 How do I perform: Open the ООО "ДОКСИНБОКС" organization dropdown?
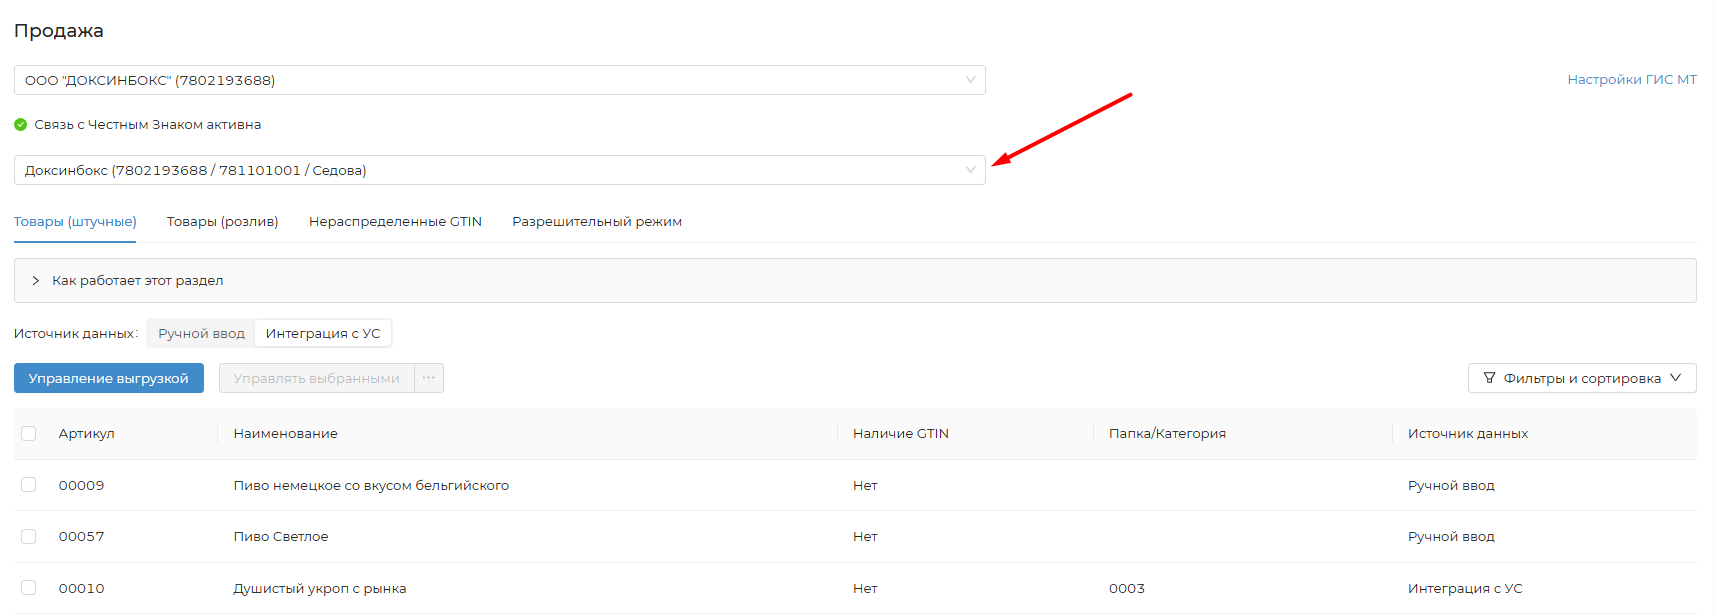pos(499,80)
